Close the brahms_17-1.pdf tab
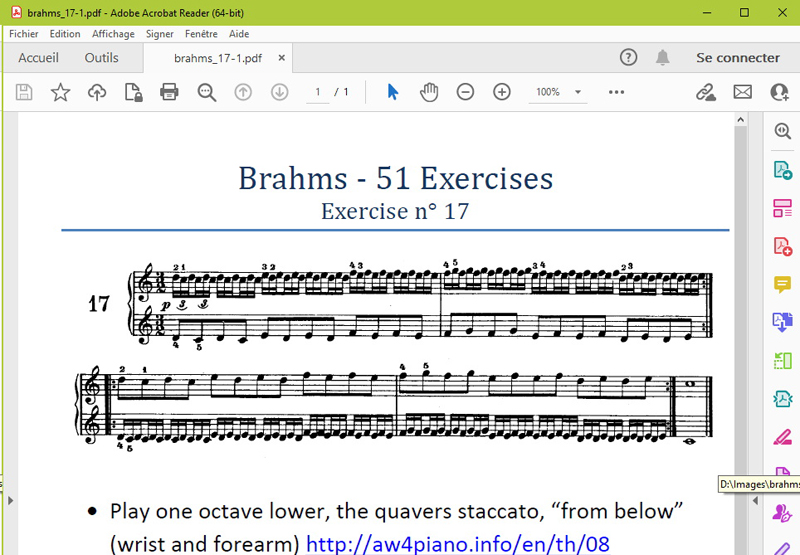 (x=282, y=58)
